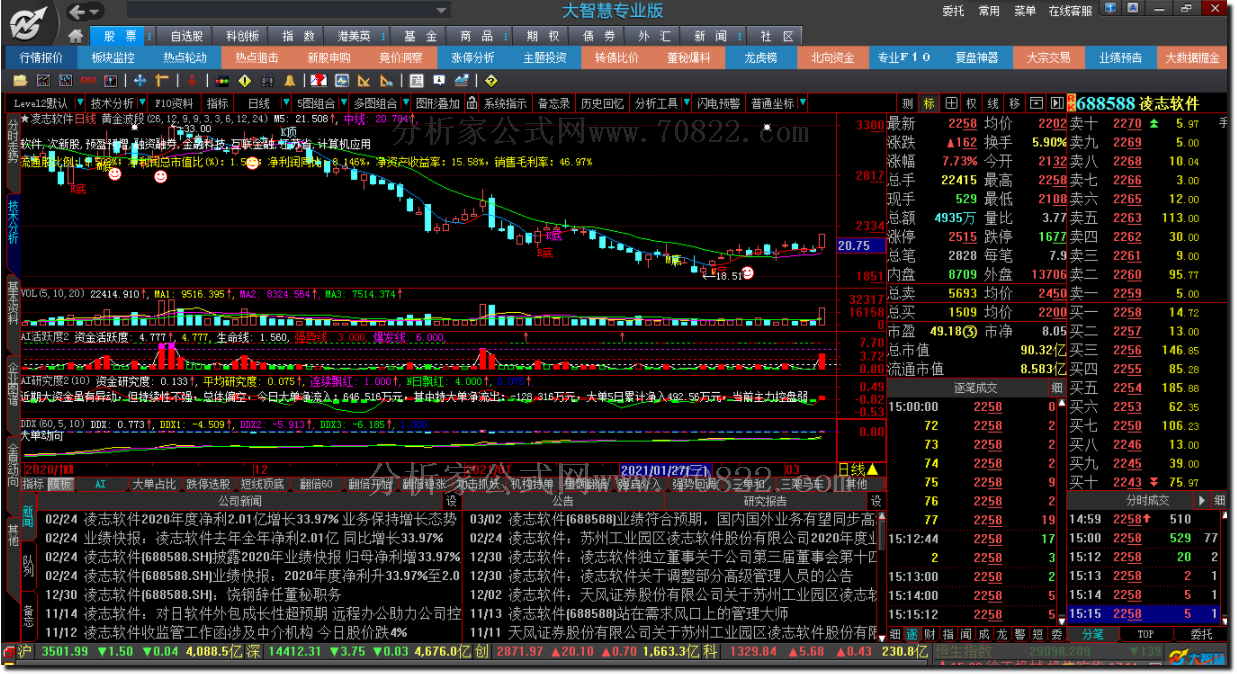Screen dimensions: 1237x674
Task: Click the red pushpin toolbar icon
Action: click(191, 79)
